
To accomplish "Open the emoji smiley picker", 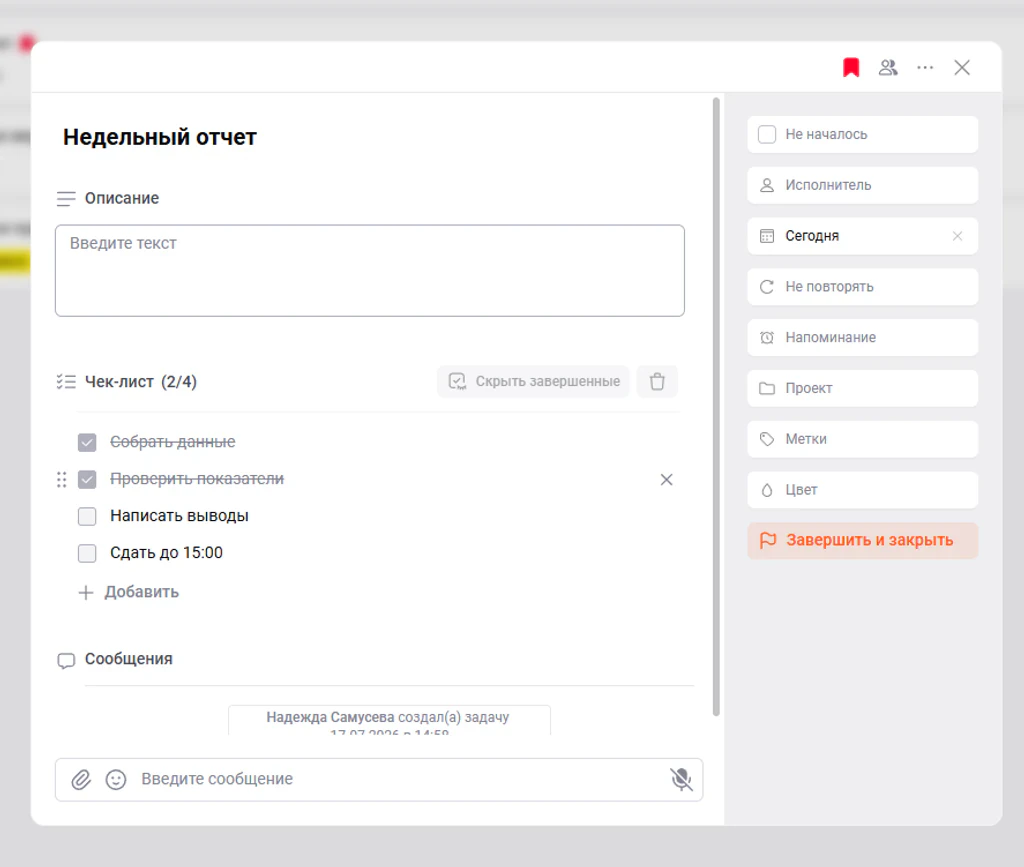I will point(116,780).
